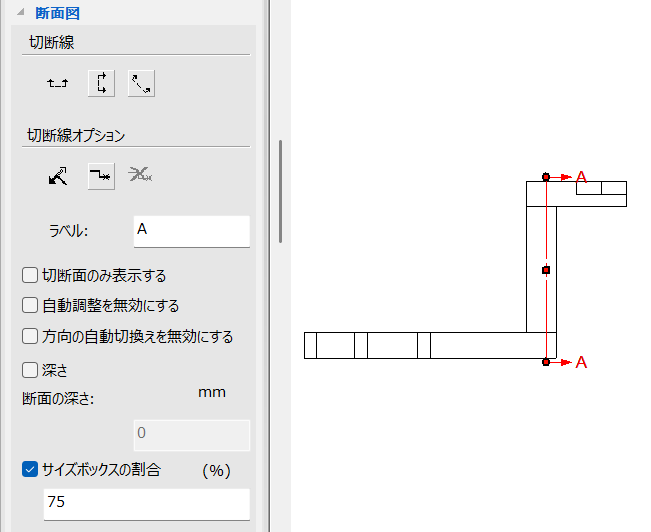This screenshot has height=532, width=651.
Task: Click the upper red A section label
Action: [581, 177]
